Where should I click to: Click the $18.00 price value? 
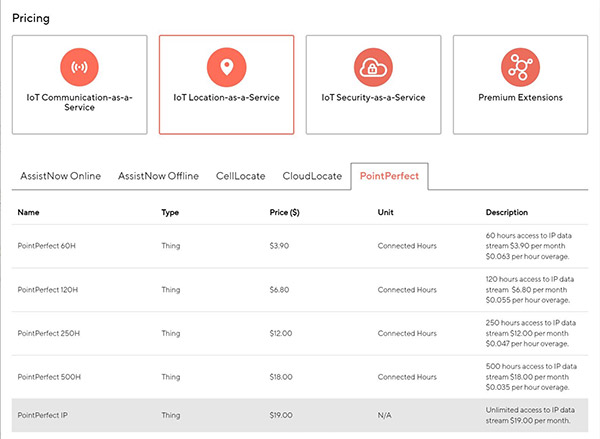pyautogui.click(x=281, y=377)
